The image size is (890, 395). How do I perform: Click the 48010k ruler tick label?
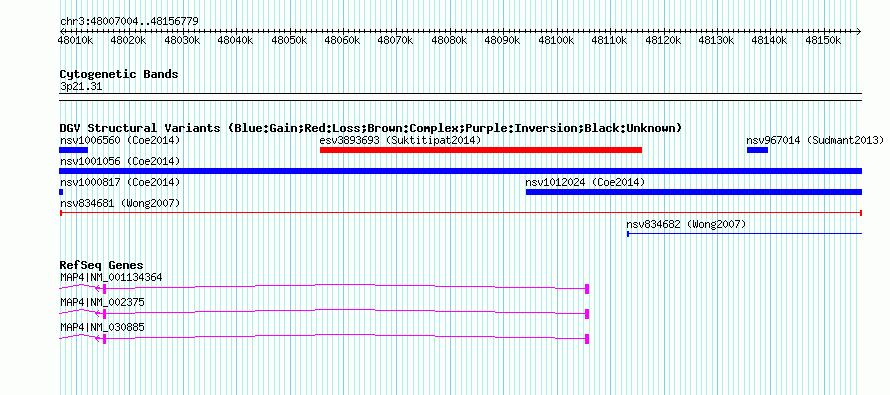click(75, 40)
